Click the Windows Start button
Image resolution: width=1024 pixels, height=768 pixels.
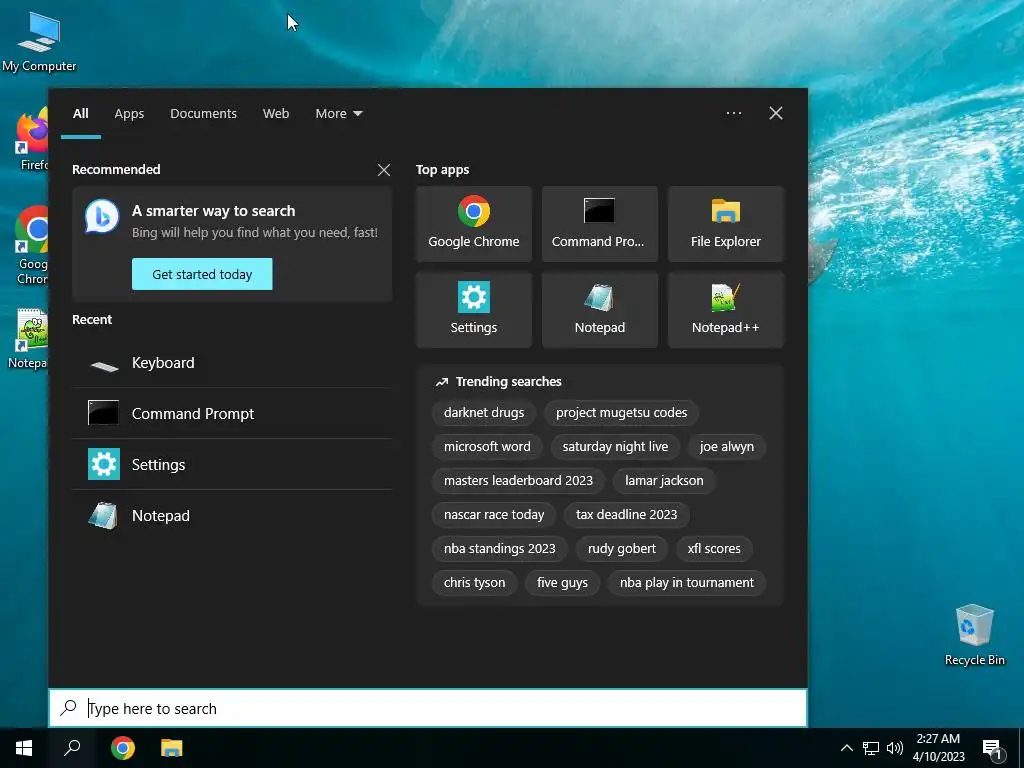[x=24, y=748]
